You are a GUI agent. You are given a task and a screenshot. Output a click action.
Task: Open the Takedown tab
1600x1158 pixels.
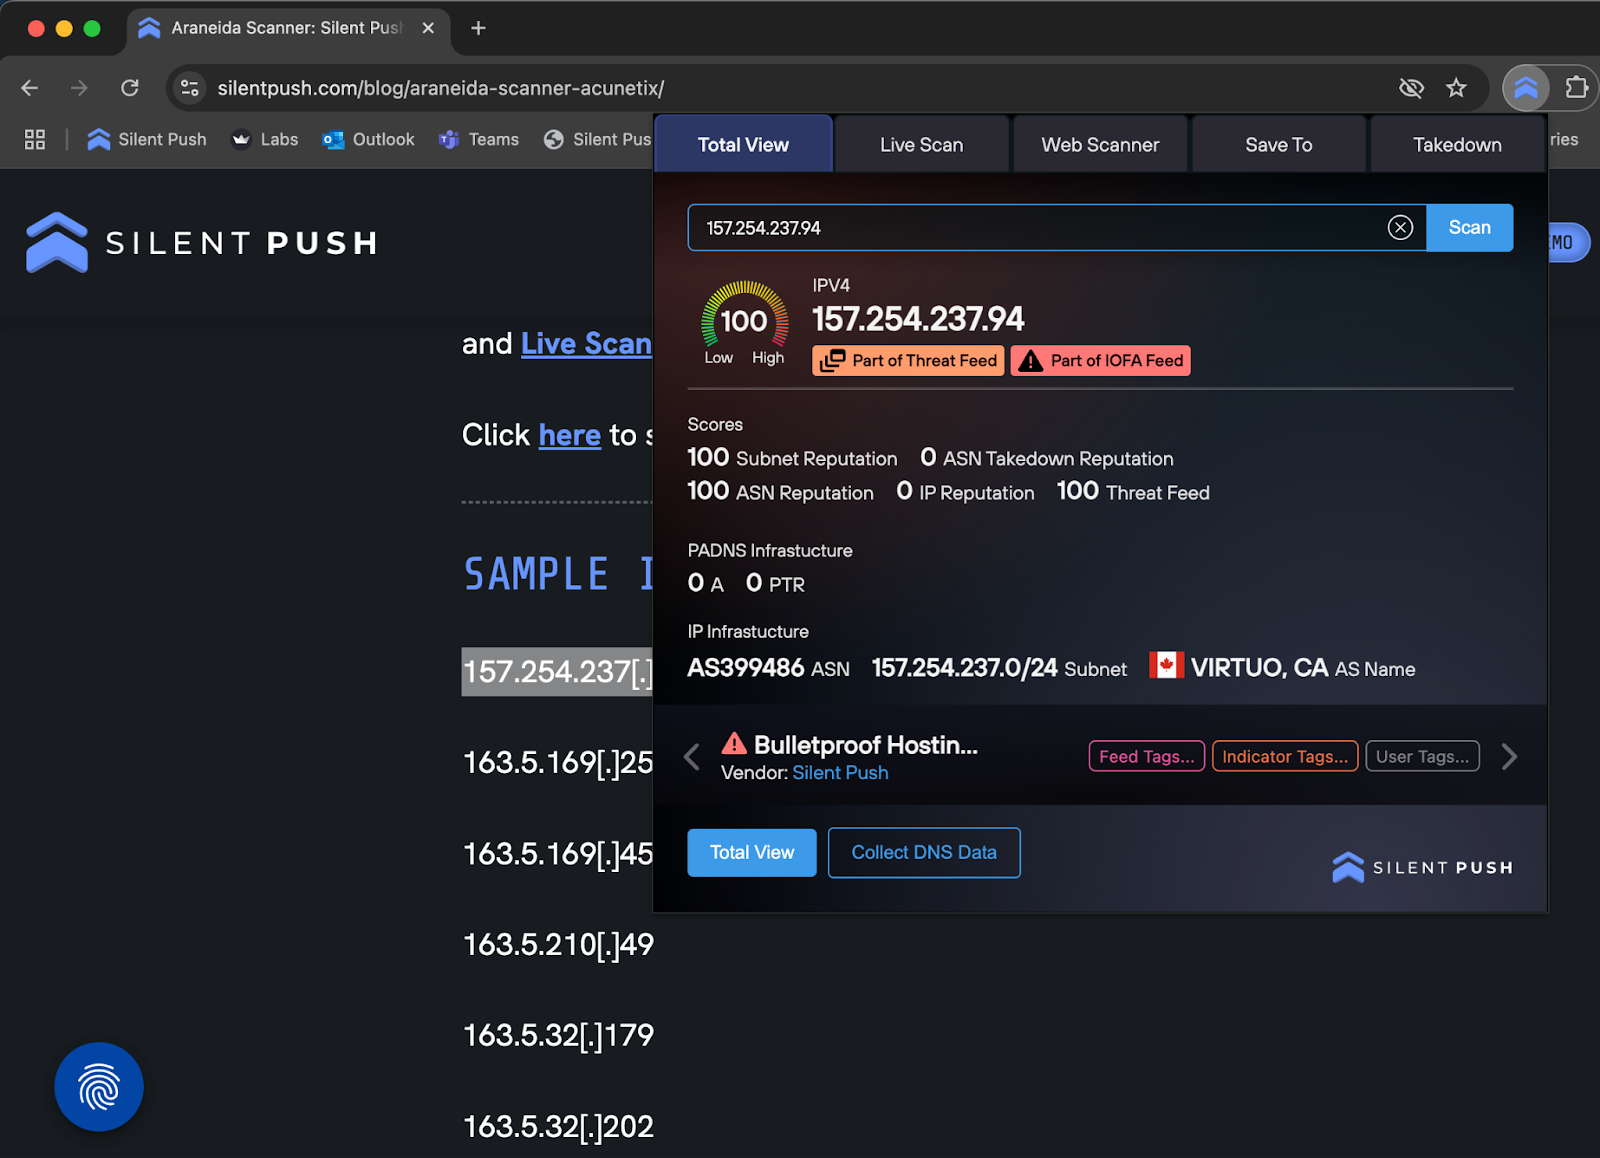pyautogui.click(x=1457, y=144)
